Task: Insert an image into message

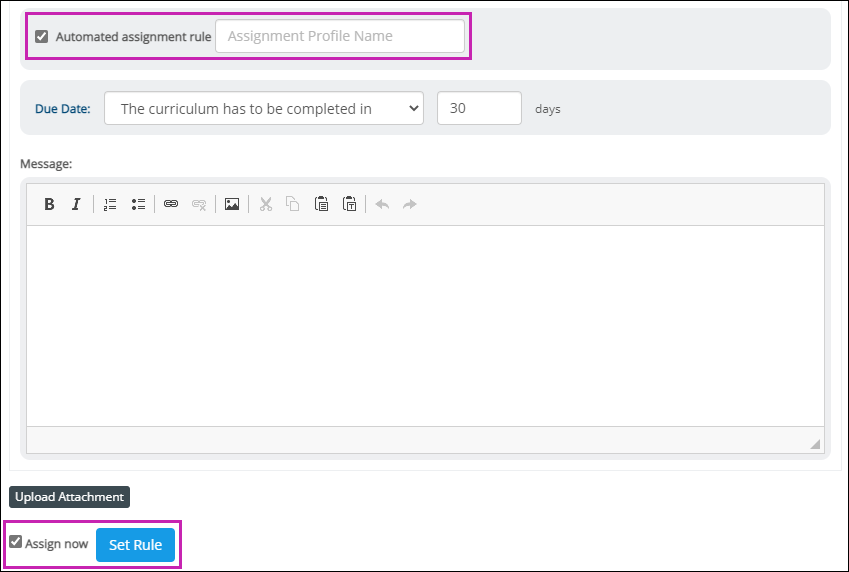Action: click(232, 204)
